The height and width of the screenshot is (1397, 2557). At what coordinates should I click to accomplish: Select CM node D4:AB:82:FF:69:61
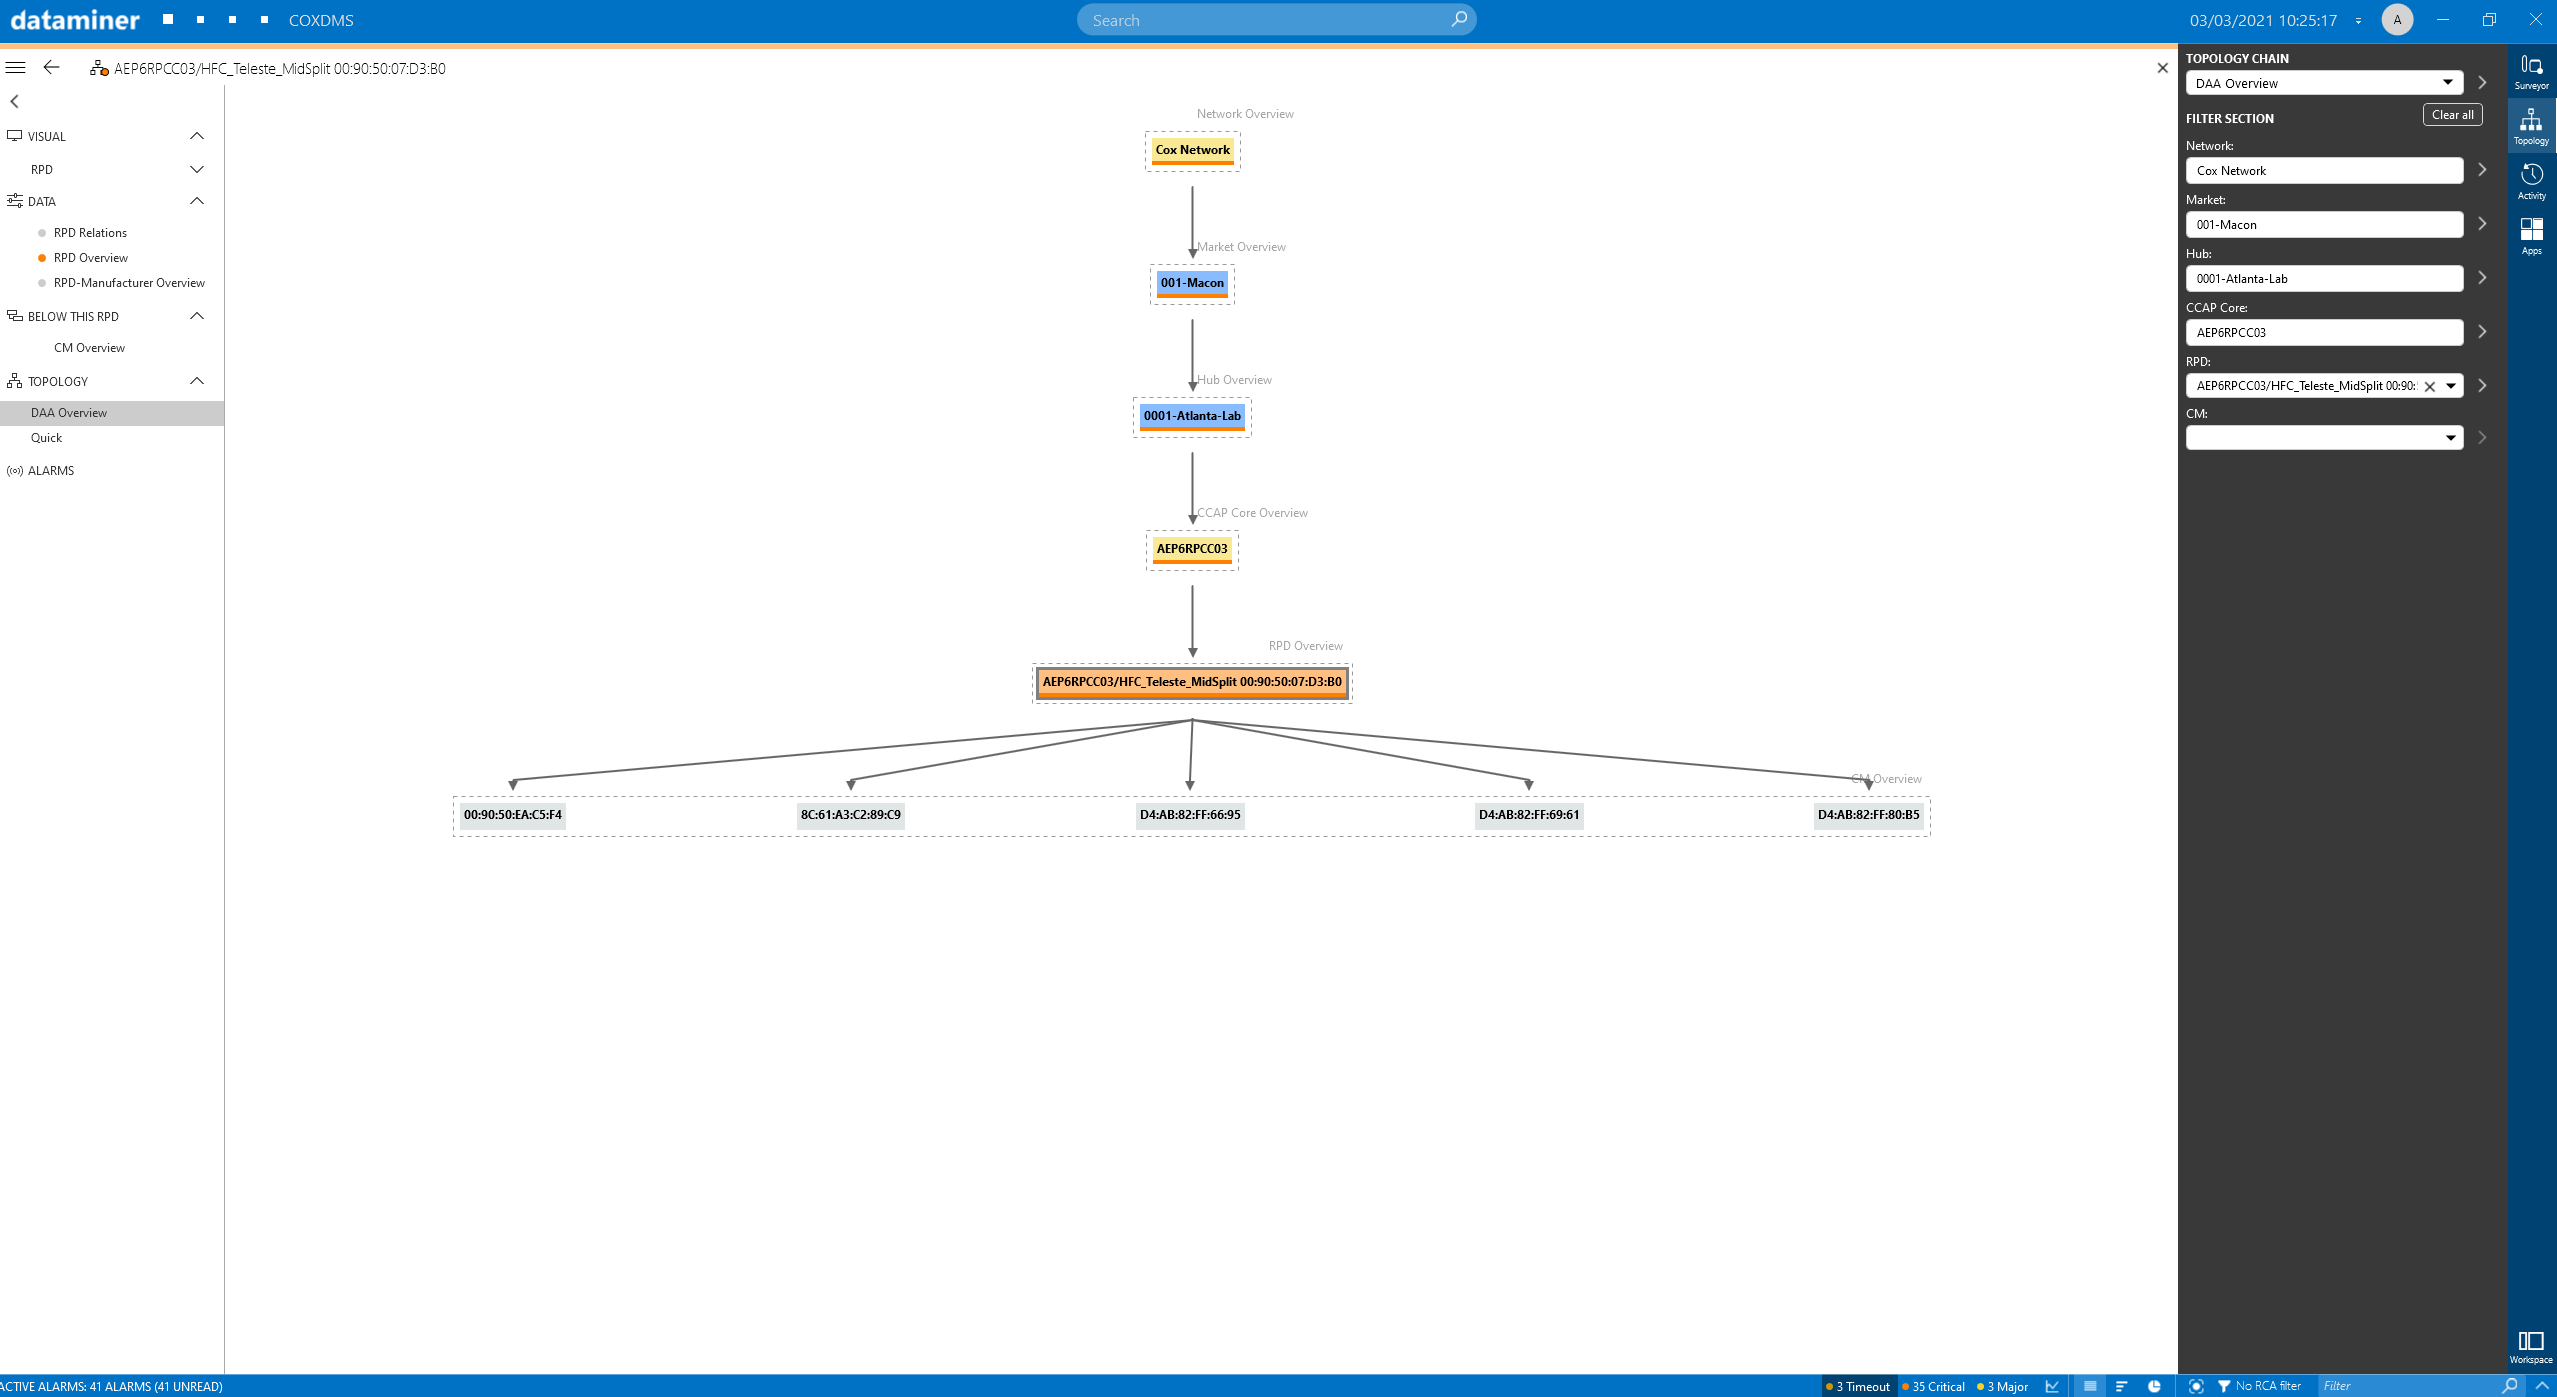tap(1529, 815)
